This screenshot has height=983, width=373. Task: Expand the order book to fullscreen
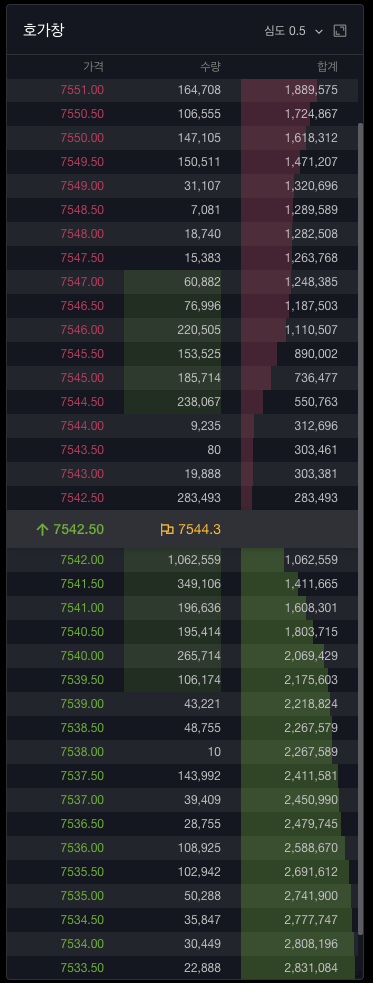[x=340, y=31]
